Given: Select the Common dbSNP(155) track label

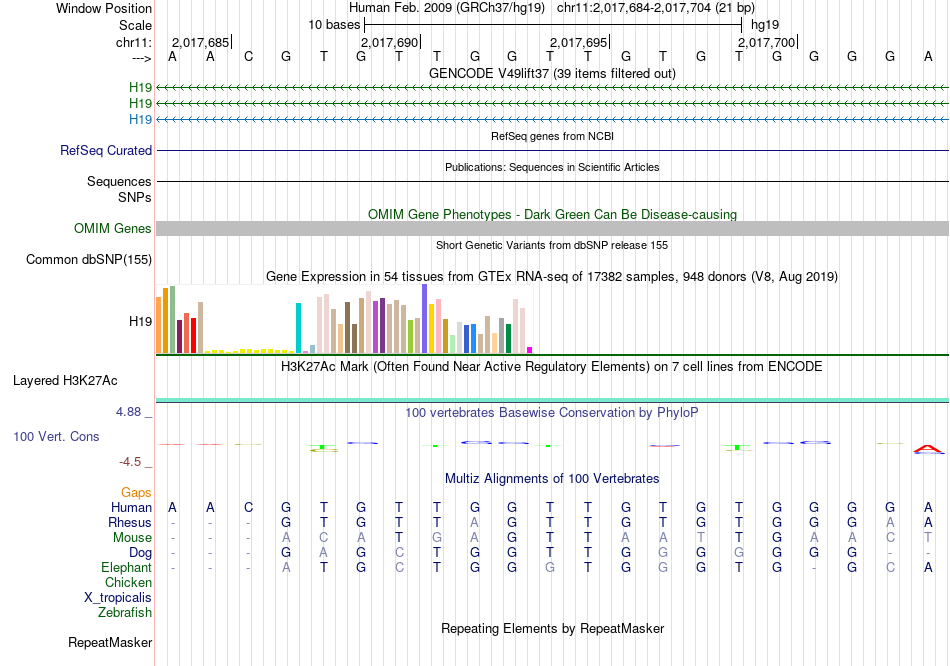Looking at the screenshot, I should pyautogui.click(x=89, y=260).
